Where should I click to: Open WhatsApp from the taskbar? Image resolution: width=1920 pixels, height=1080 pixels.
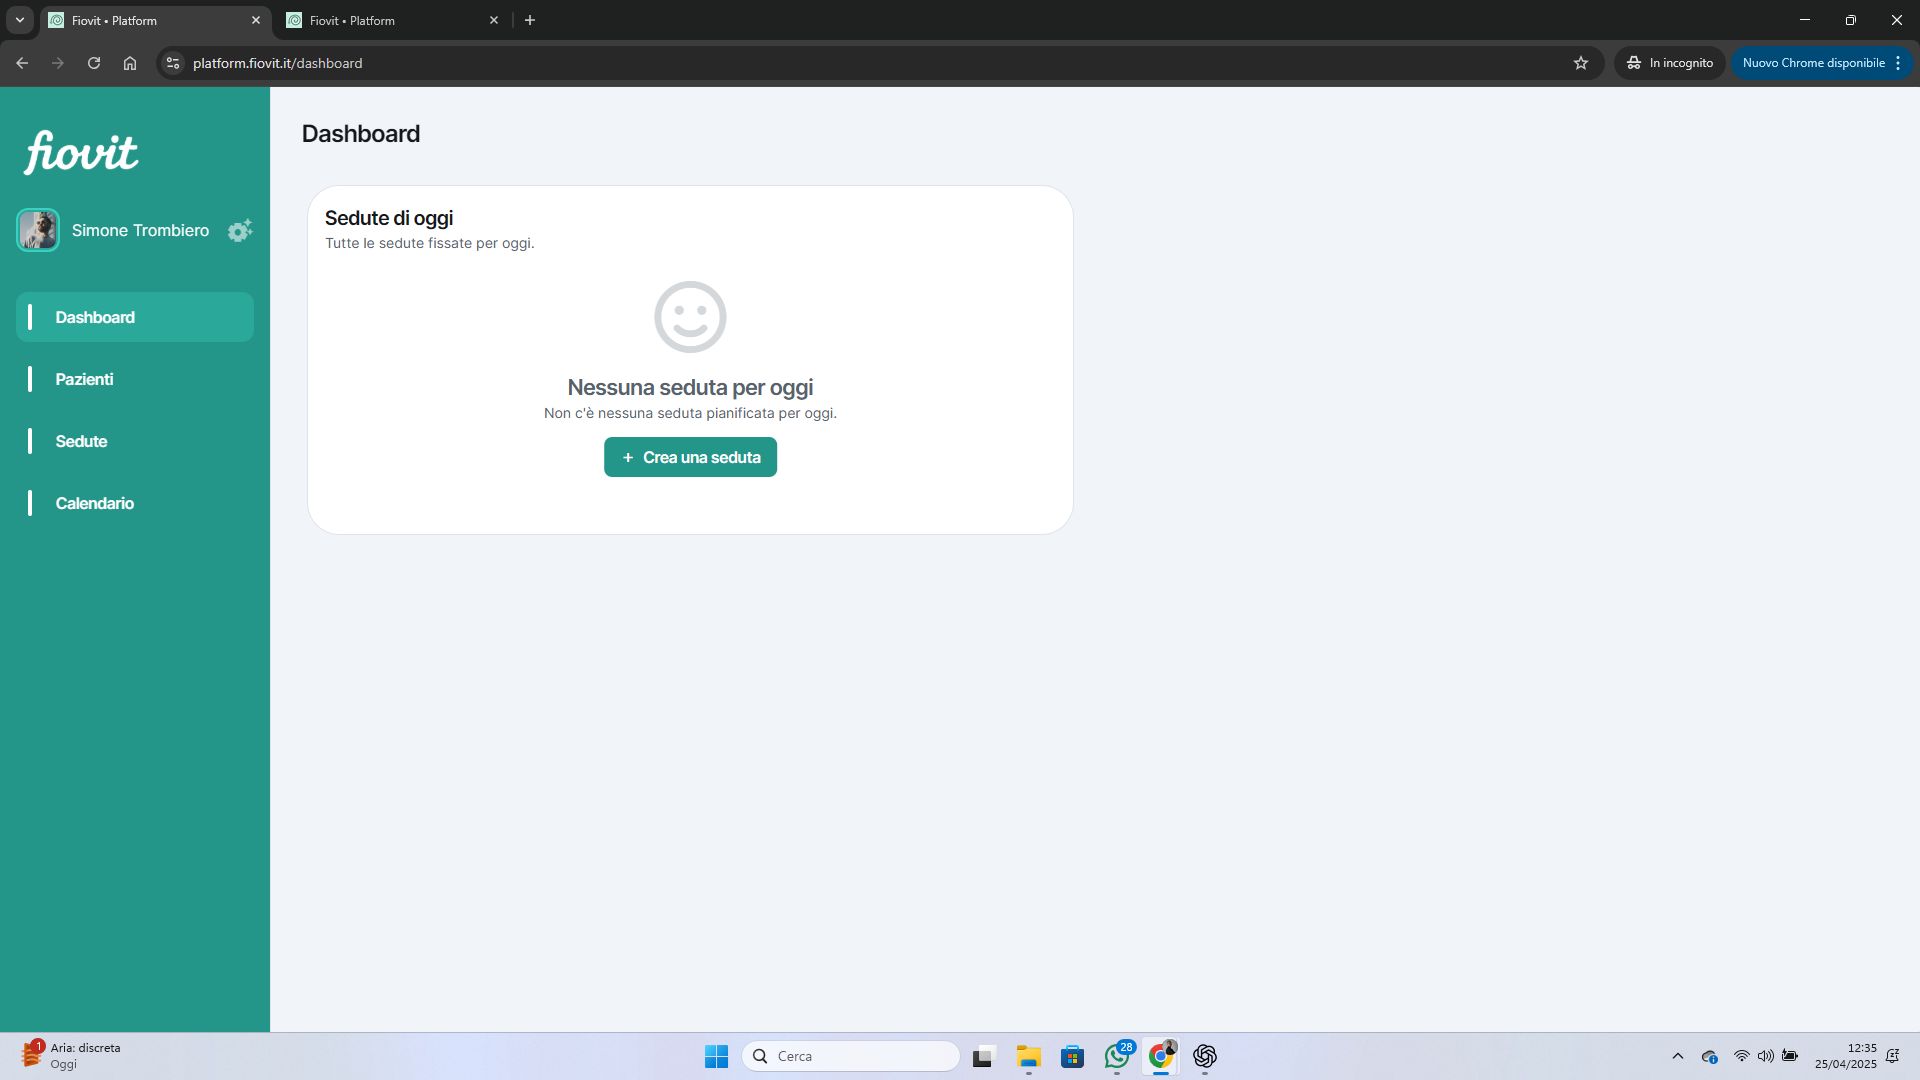tap(1117, 1056)
